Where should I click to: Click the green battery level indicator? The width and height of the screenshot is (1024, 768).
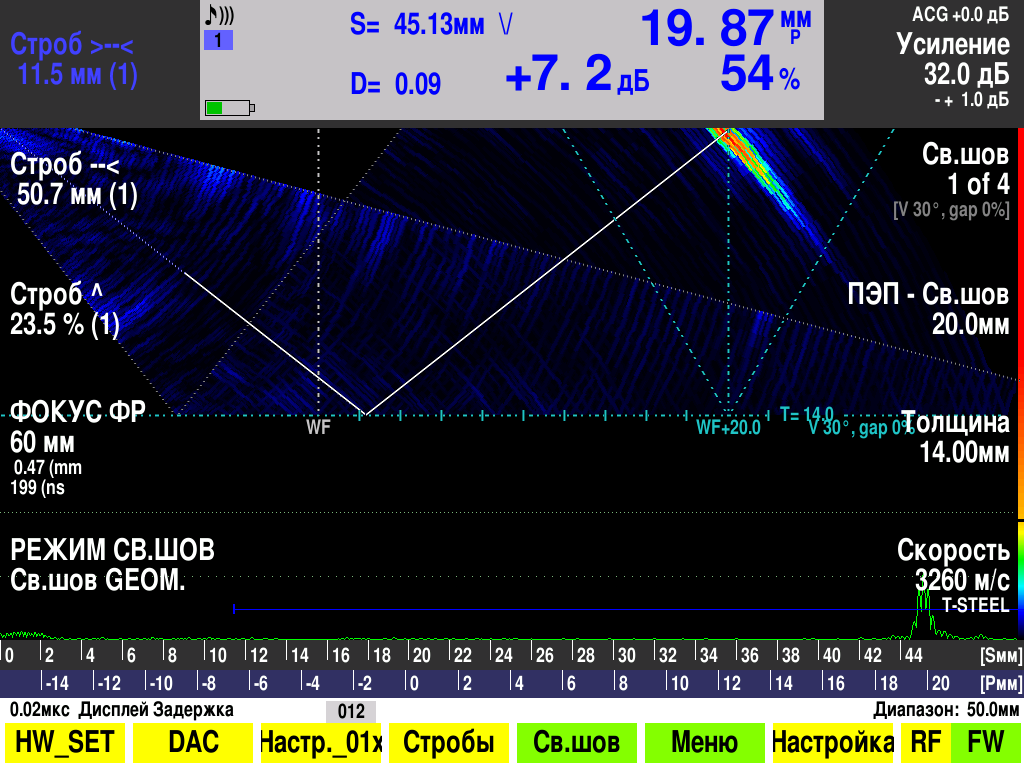(x=229, y=108)
